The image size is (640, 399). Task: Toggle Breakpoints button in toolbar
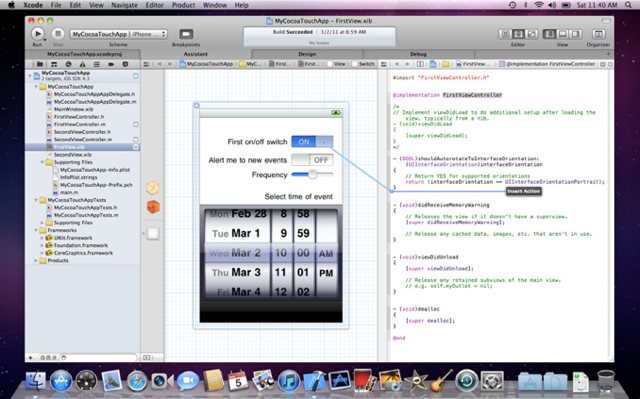point(186,34)
